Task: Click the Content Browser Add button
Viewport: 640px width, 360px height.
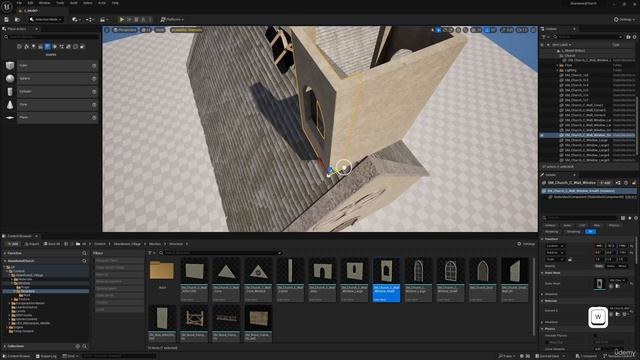Action: point(13,244)
